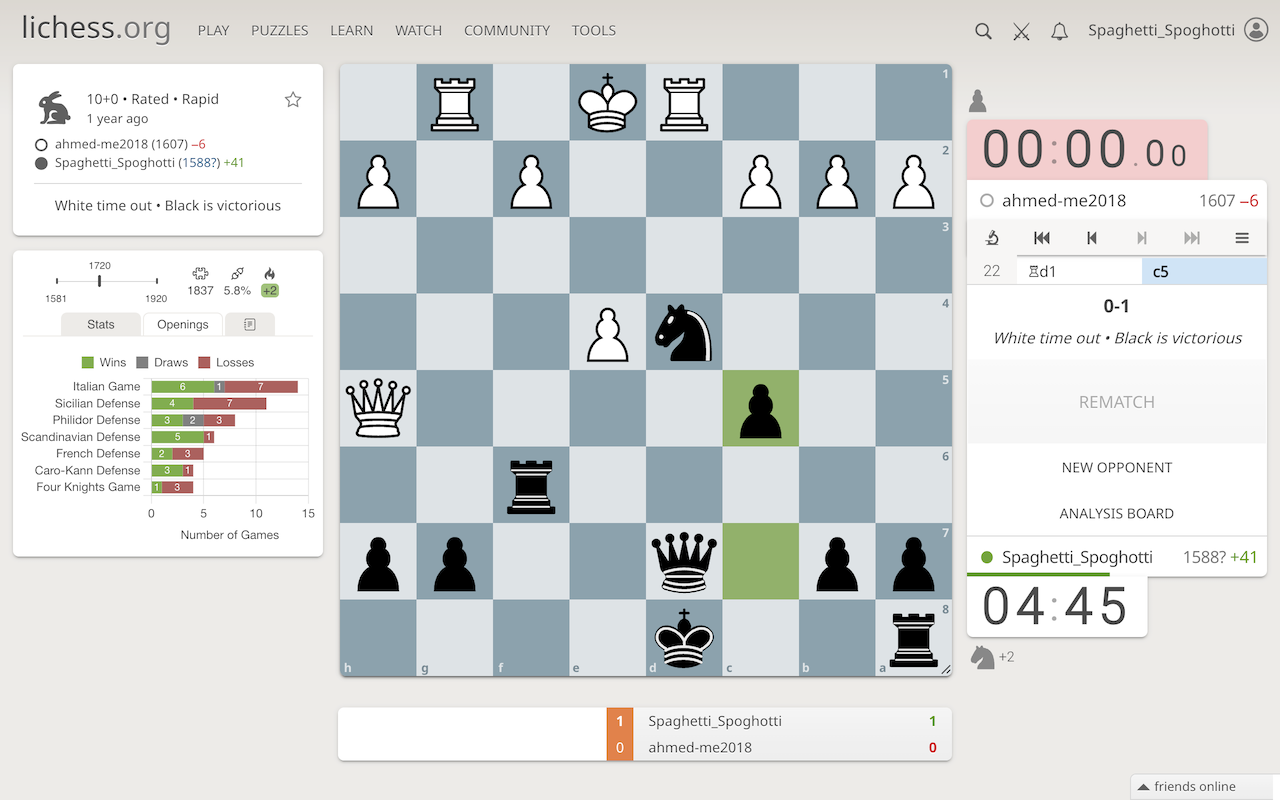Click the captured knight icon beside +2

pyautogui.click(x=983, y=657)
